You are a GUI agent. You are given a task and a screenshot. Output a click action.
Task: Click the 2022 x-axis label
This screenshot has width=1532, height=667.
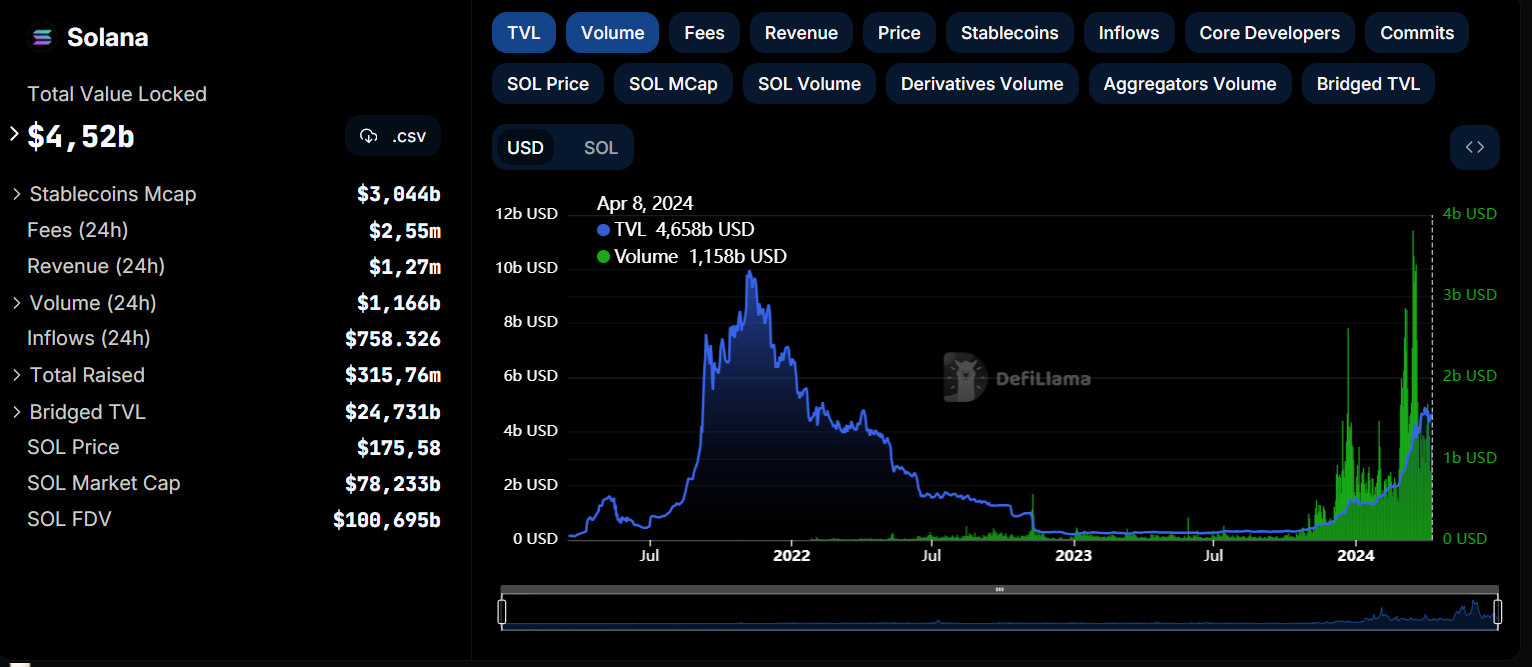point(791,555)
